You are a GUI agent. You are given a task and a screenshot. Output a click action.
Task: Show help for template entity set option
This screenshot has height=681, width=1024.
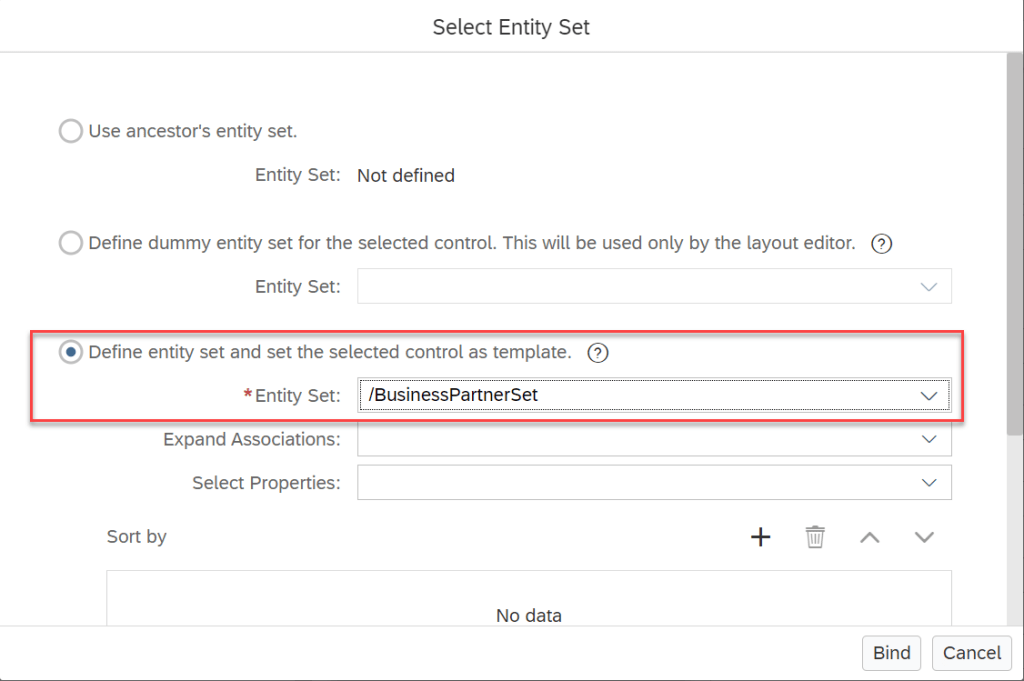point(598,352)
